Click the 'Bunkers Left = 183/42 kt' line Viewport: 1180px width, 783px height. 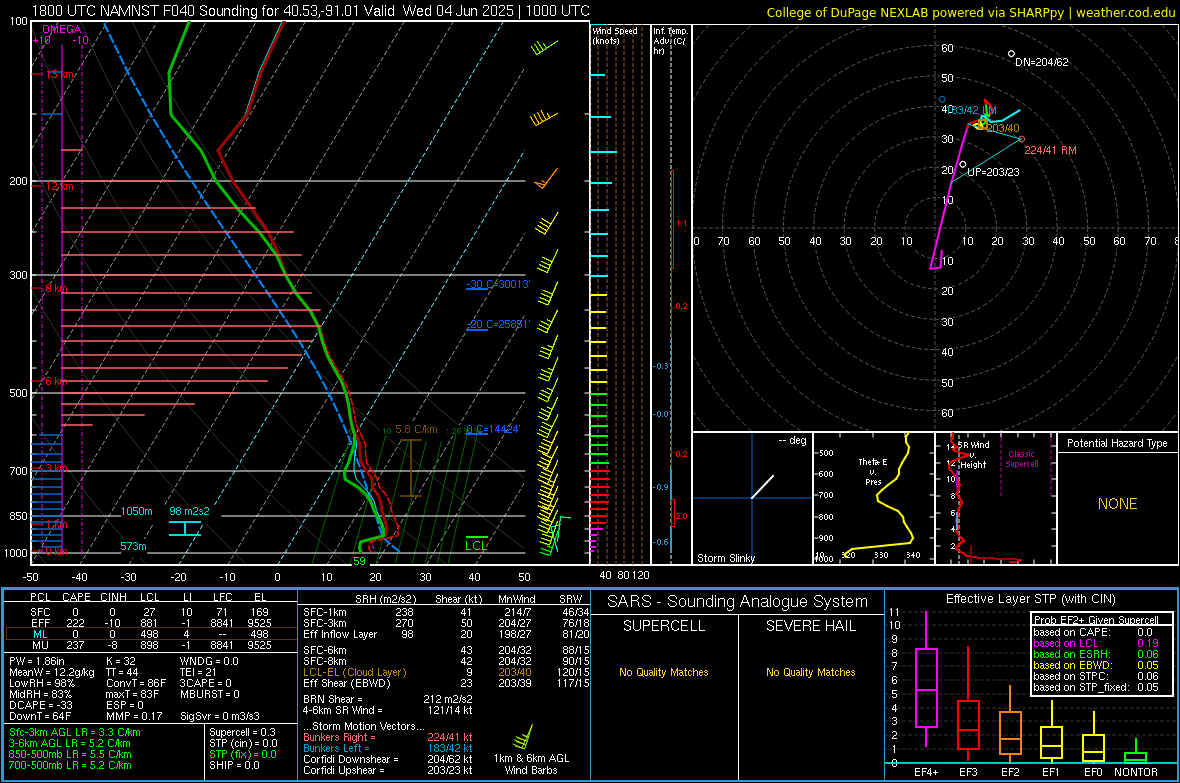tap(388, 748)
